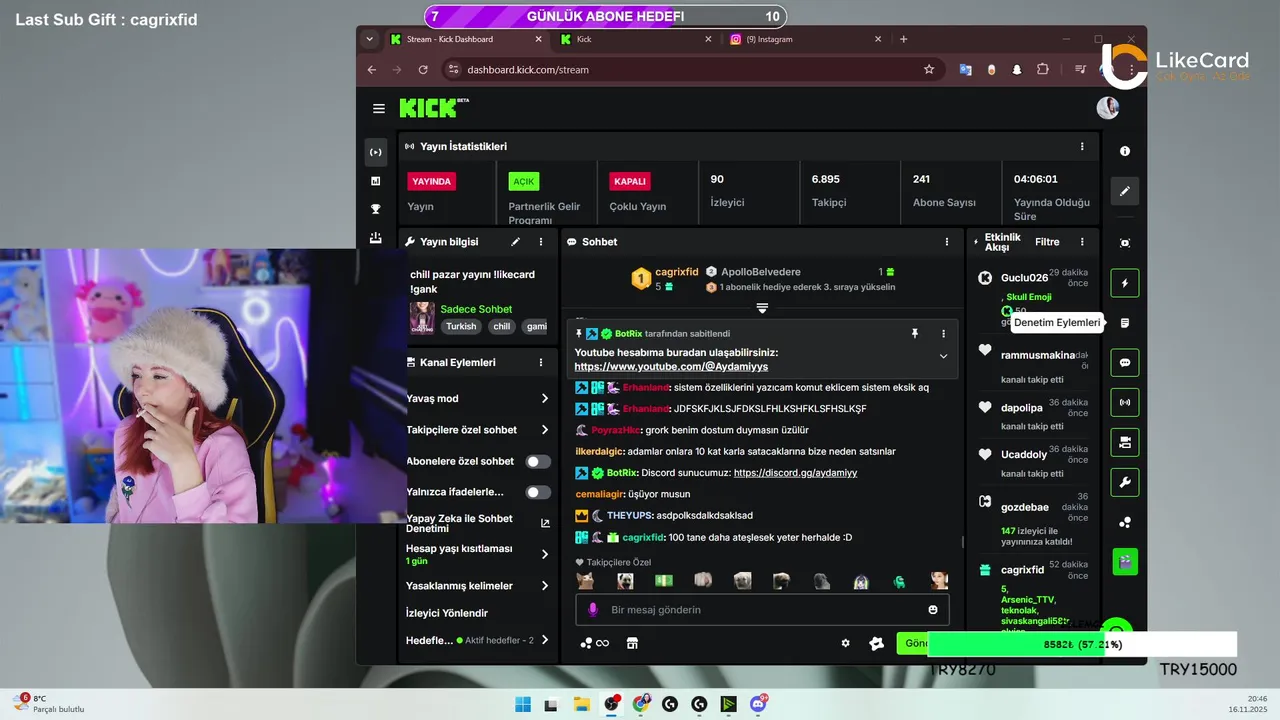The width and height of the screenshot is (1280, 720).
Task: Open the stream broadcast icon in the left sidebar
Action: [x=376, y=153]
